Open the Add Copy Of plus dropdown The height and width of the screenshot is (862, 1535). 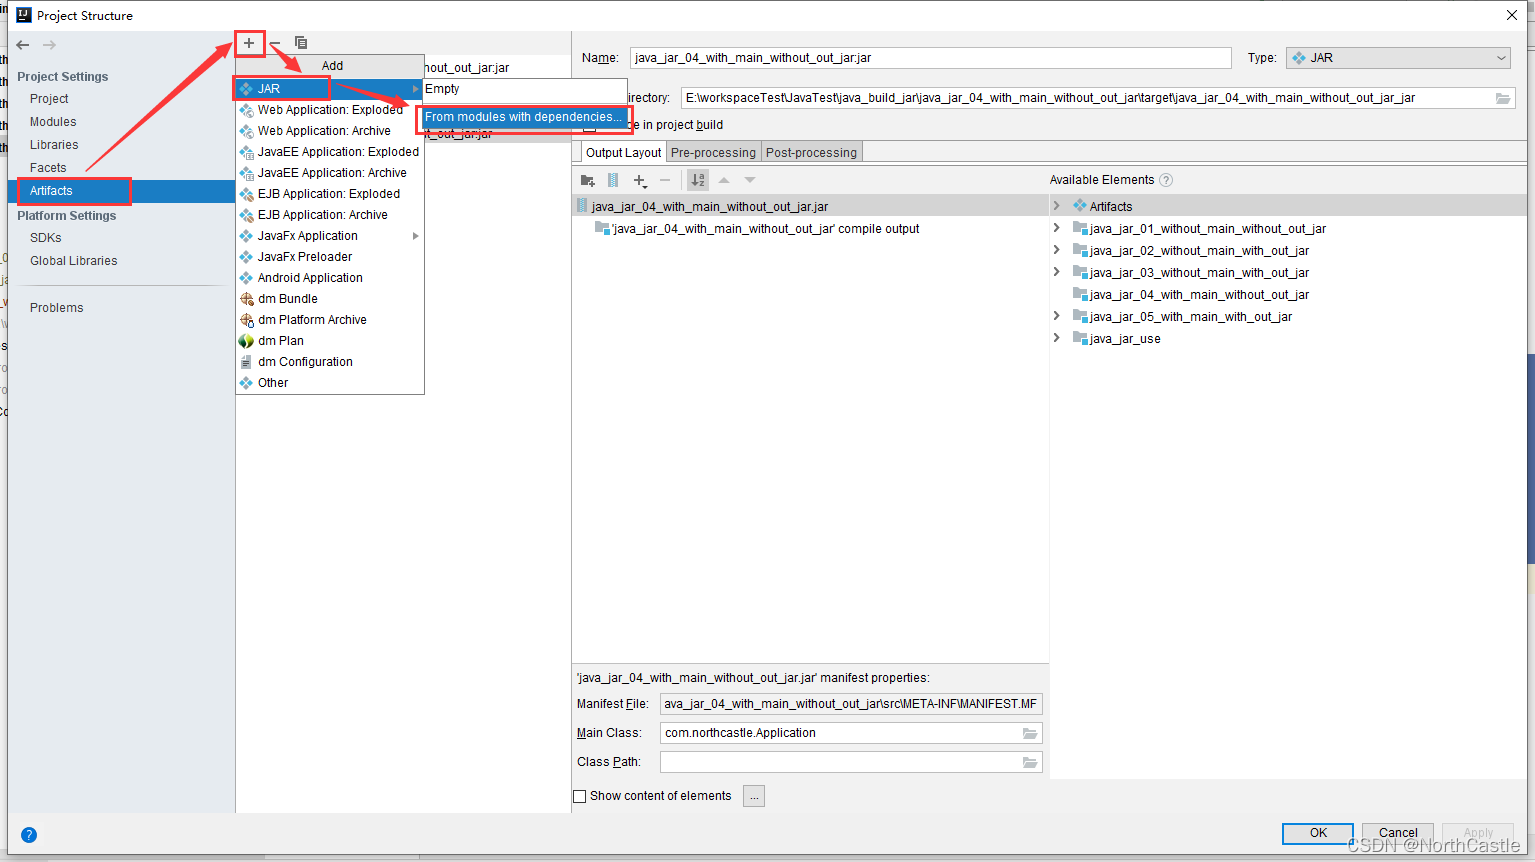click(640, 180)
